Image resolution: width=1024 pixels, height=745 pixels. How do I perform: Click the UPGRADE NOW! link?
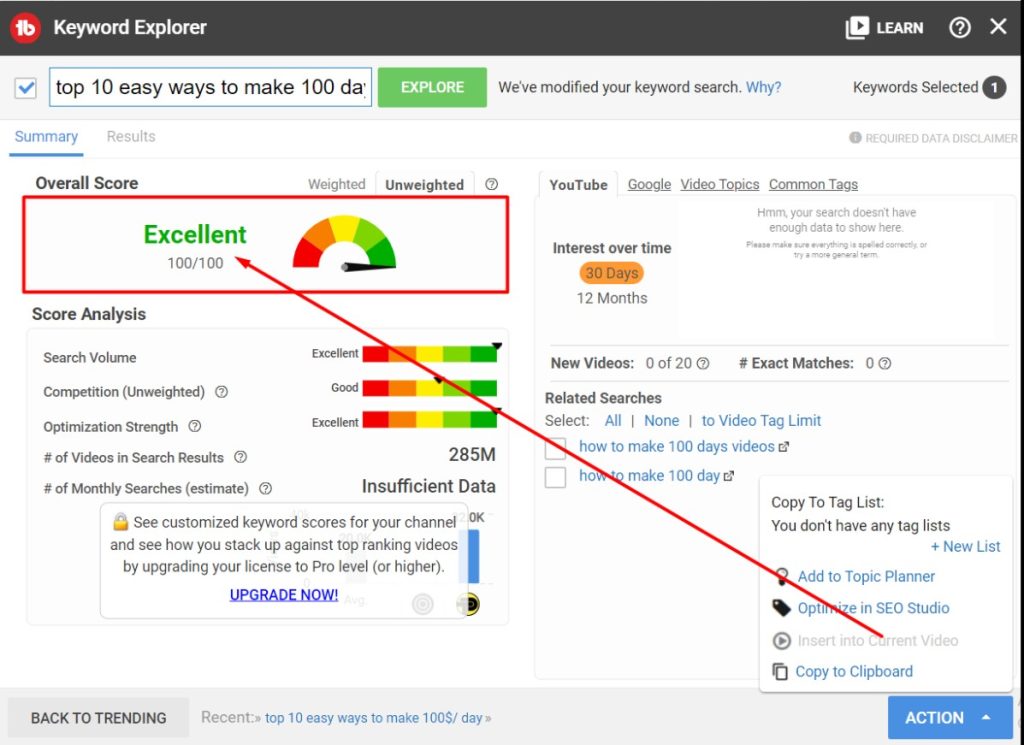click(284, 595)
